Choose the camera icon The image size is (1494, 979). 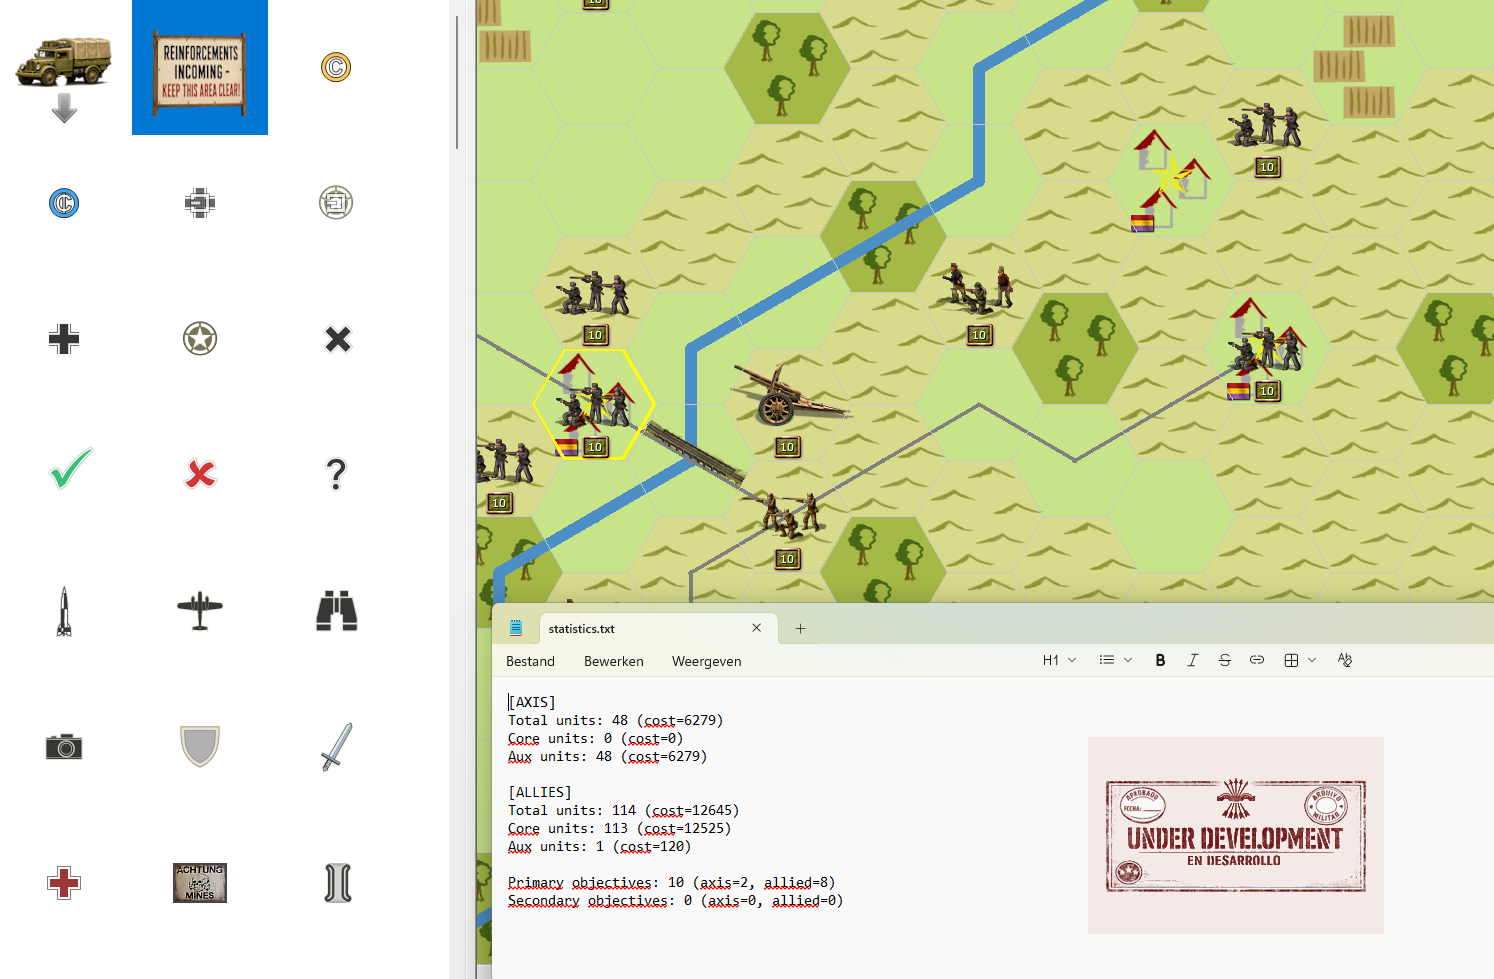click(x=64, y=746)
